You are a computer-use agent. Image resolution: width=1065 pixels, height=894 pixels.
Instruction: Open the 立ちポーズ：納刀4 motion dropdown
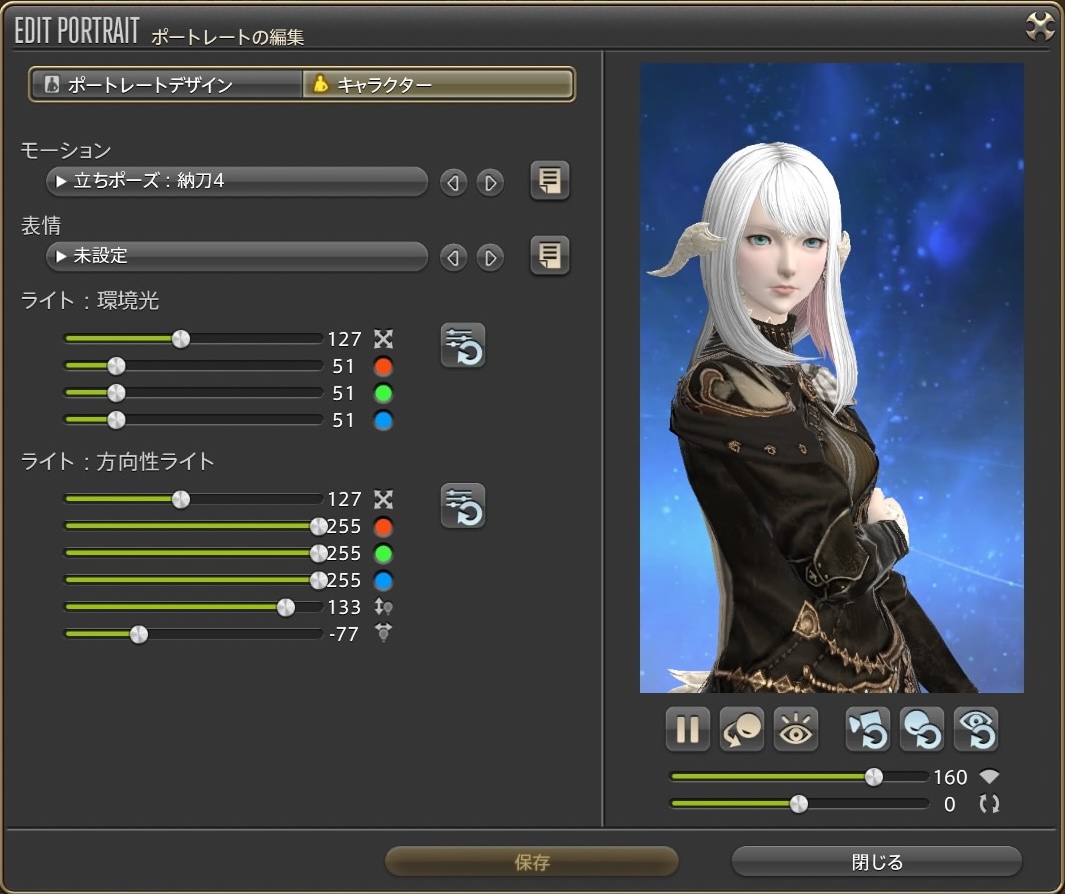[x=237, y=182]
